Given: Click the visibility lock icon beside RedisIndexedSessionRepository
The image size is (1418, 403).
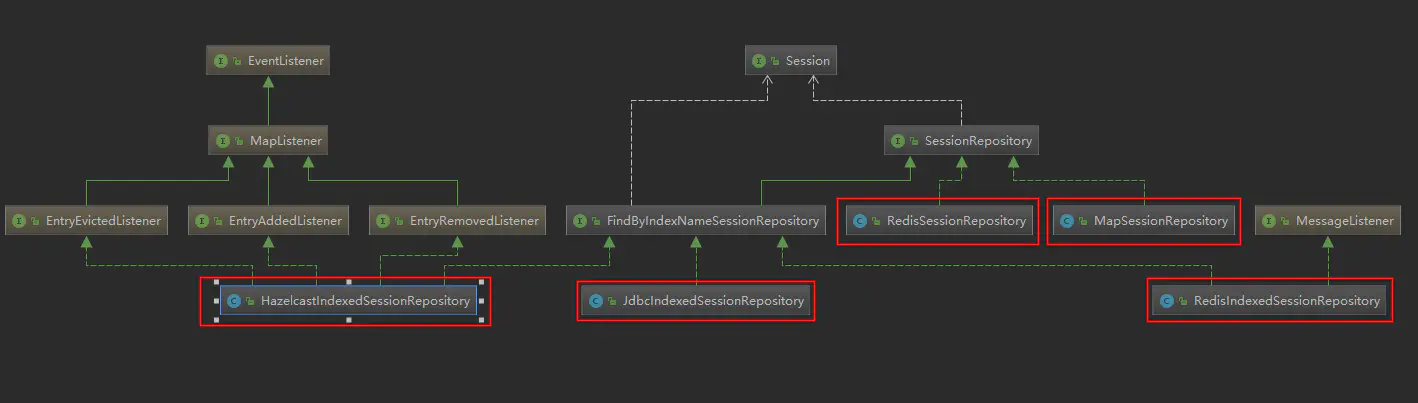Looking at the screenshot, I should (1183, 301).
